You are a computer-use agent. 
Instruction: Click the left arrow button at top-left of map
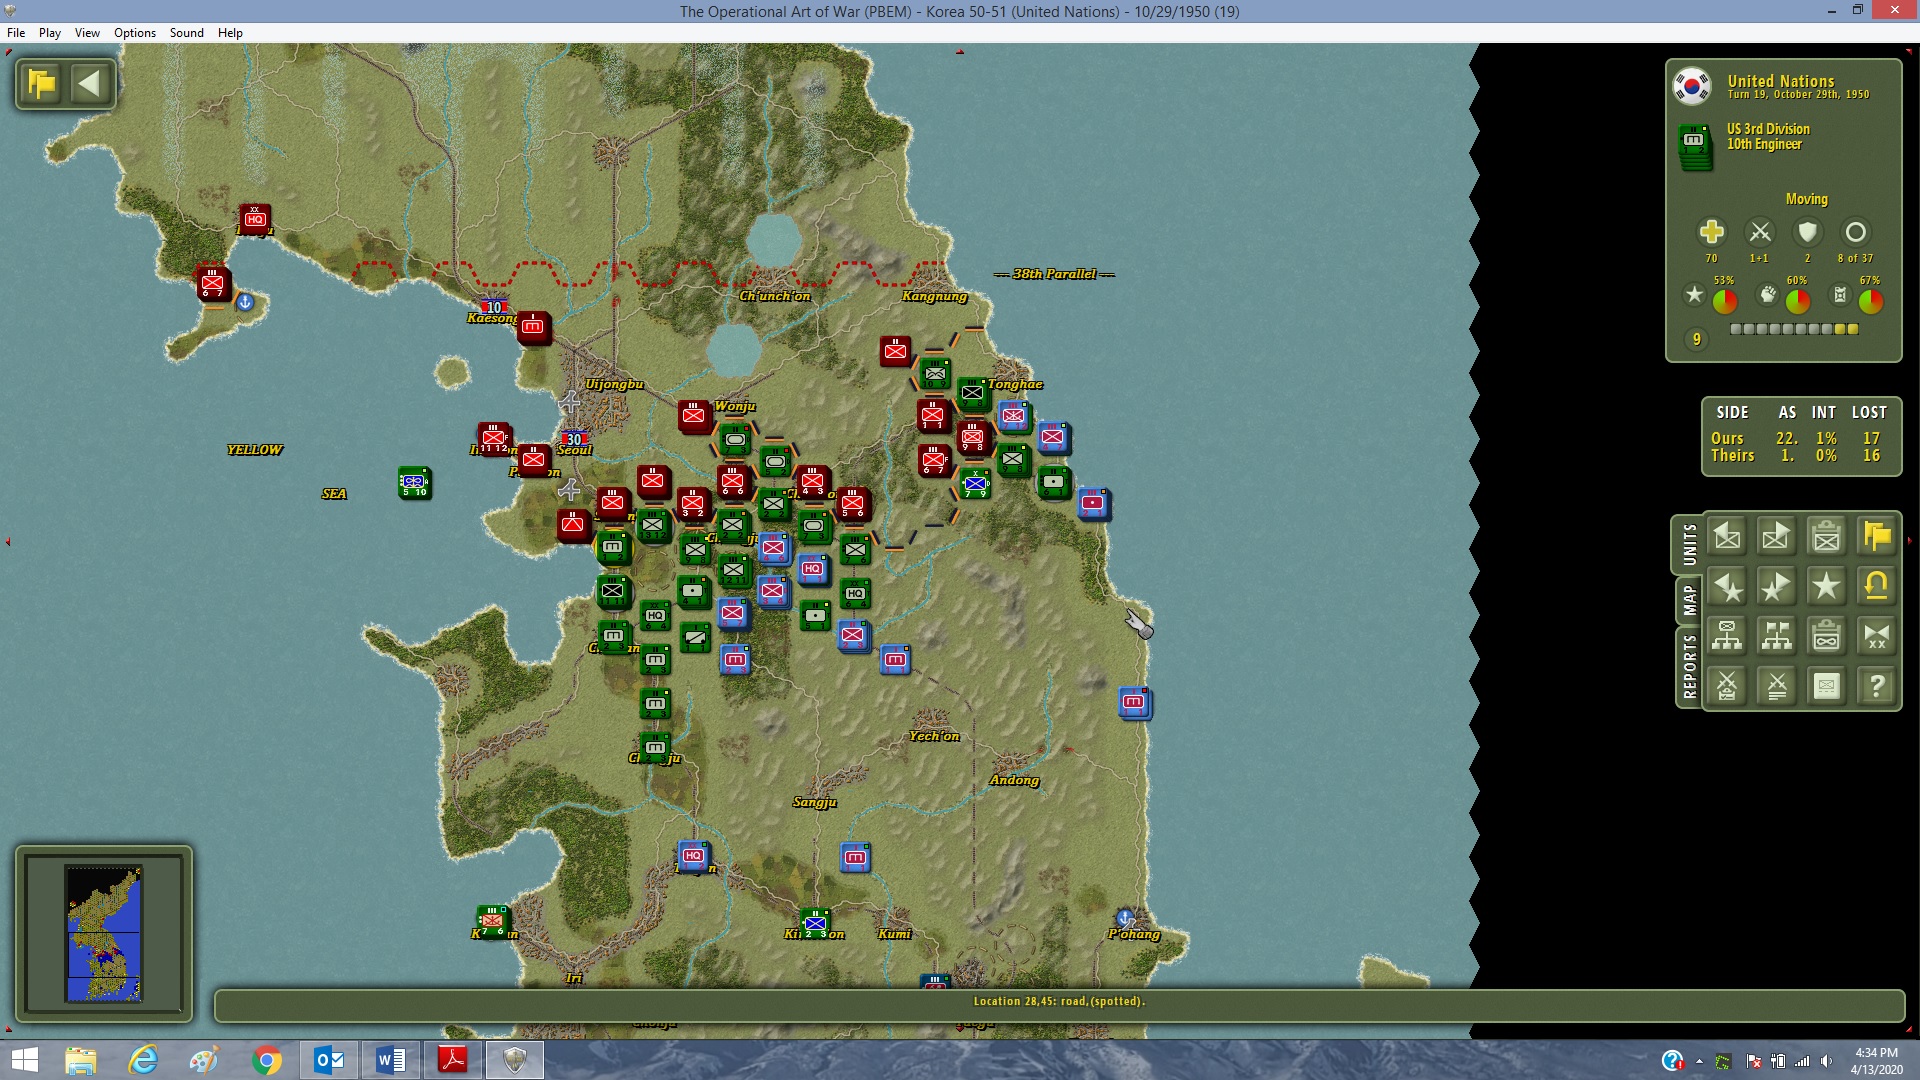(x=90, y=83)
